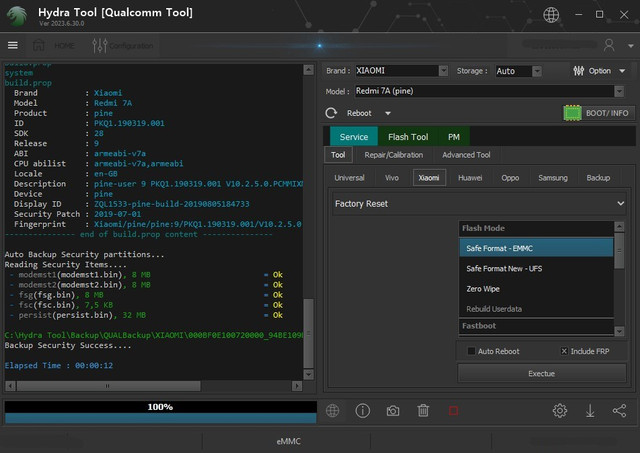The image size is (640, 453).
Task: Open settings gear icon
Action: (560, 411)
